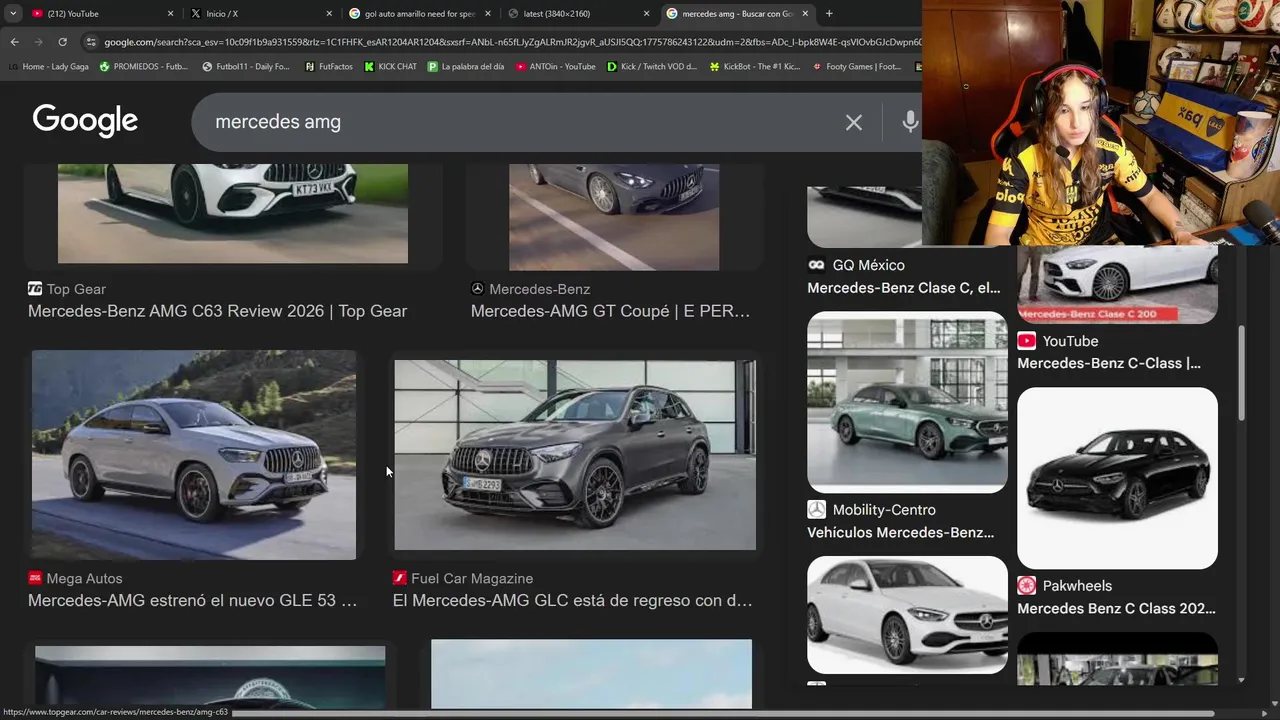Open 'Vehículos Mercedes-Benz...' link
The height and width of the screenshot is (720, 1280).
click(x=901, y=533)
